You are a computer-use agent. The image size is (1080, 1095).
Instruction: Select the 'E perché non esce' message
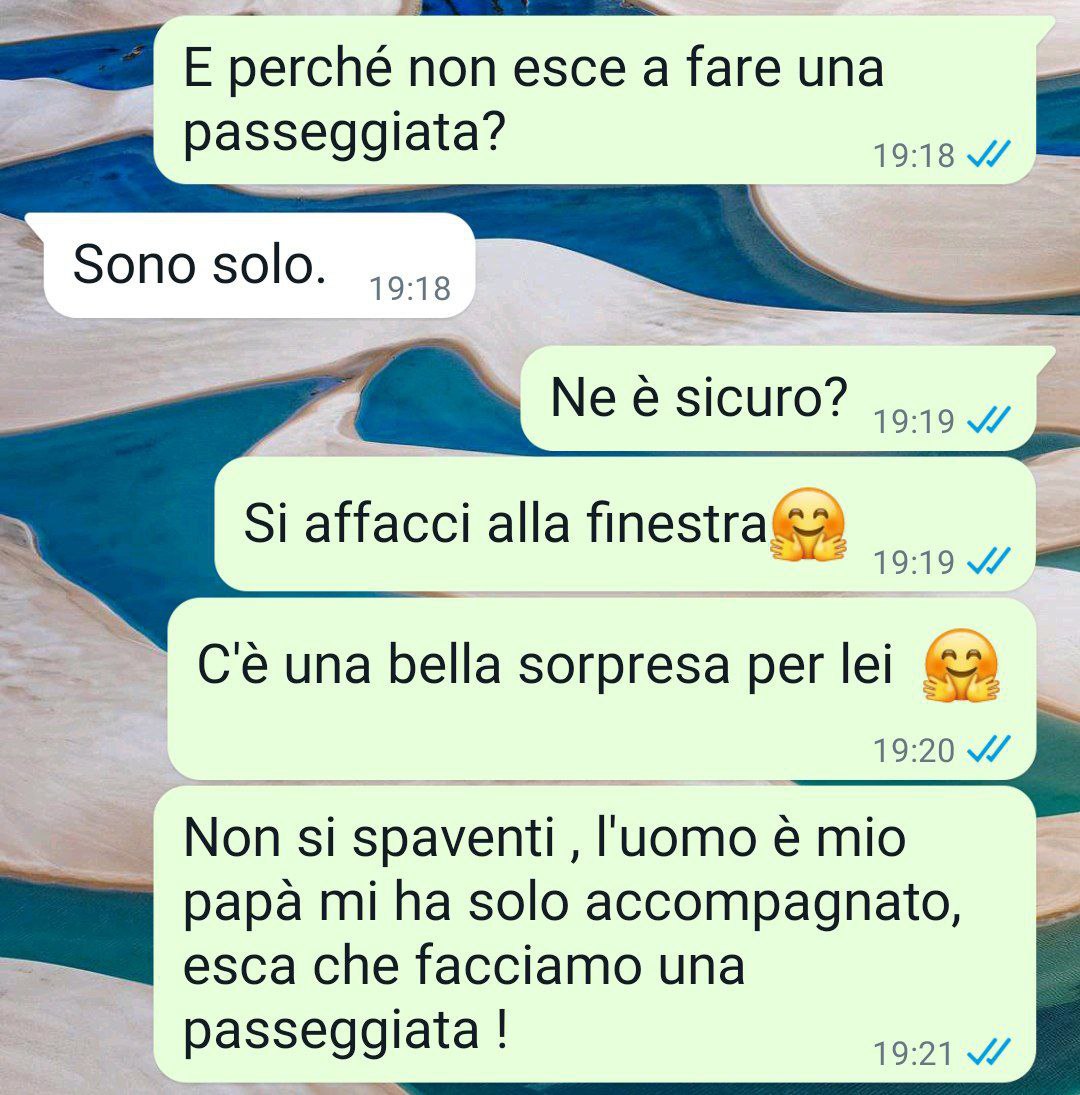tap(600, 100)
